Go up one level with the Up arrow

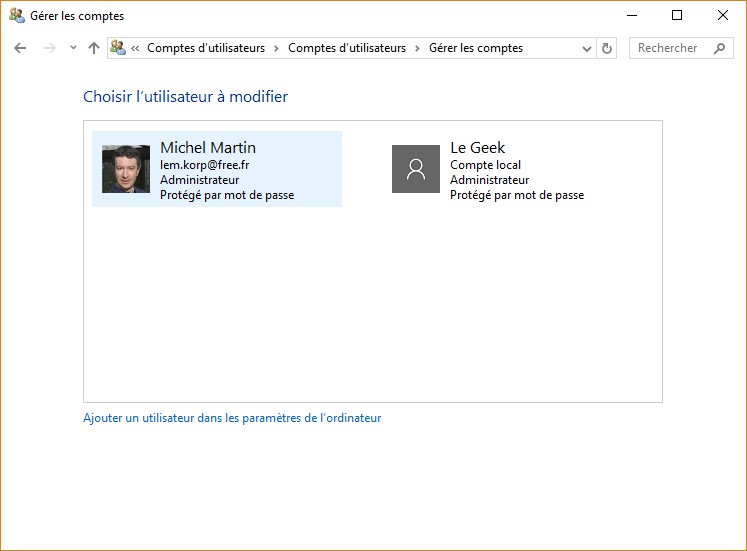click(94, 48)
